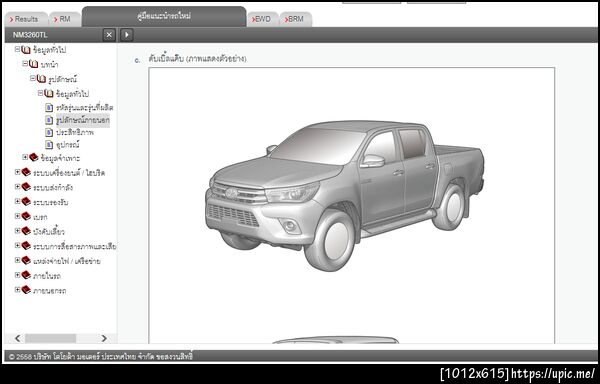Click the red book icon for ระบบรองรับ
Screen dimensions: 600x384
click(26, 201)
